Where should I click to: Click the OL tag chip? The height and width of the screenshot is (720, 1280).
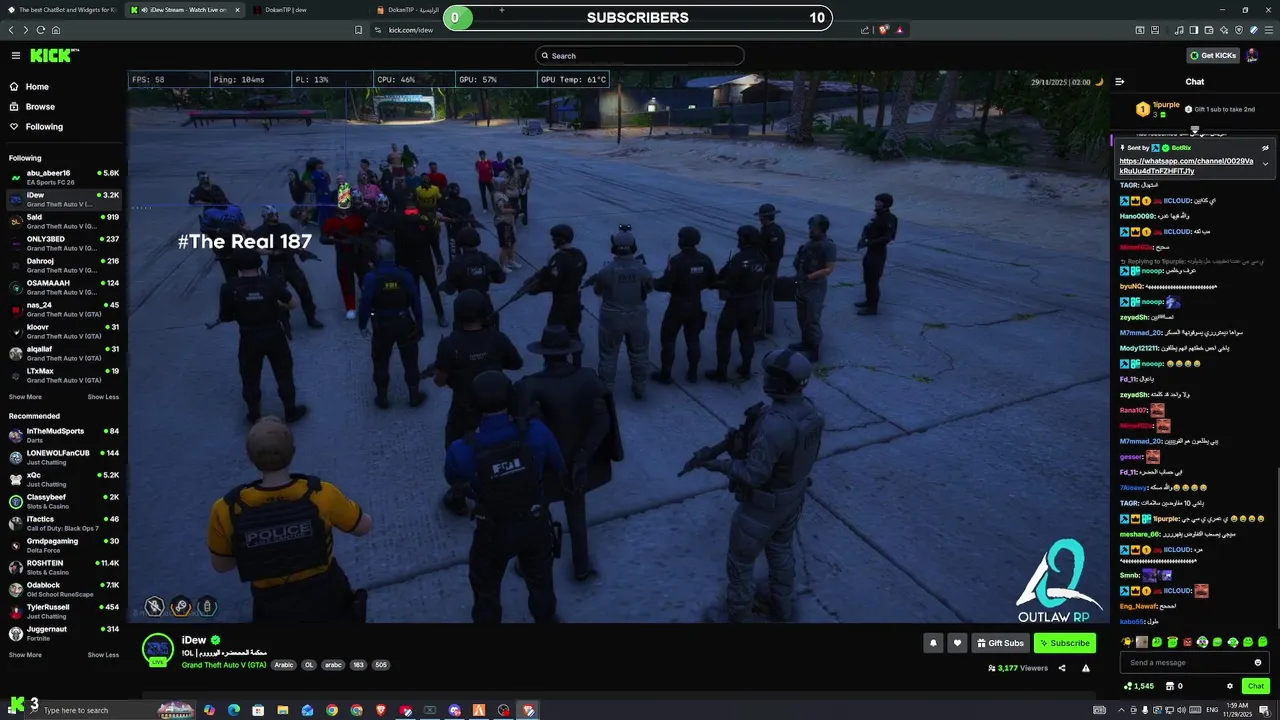point(309,665)
